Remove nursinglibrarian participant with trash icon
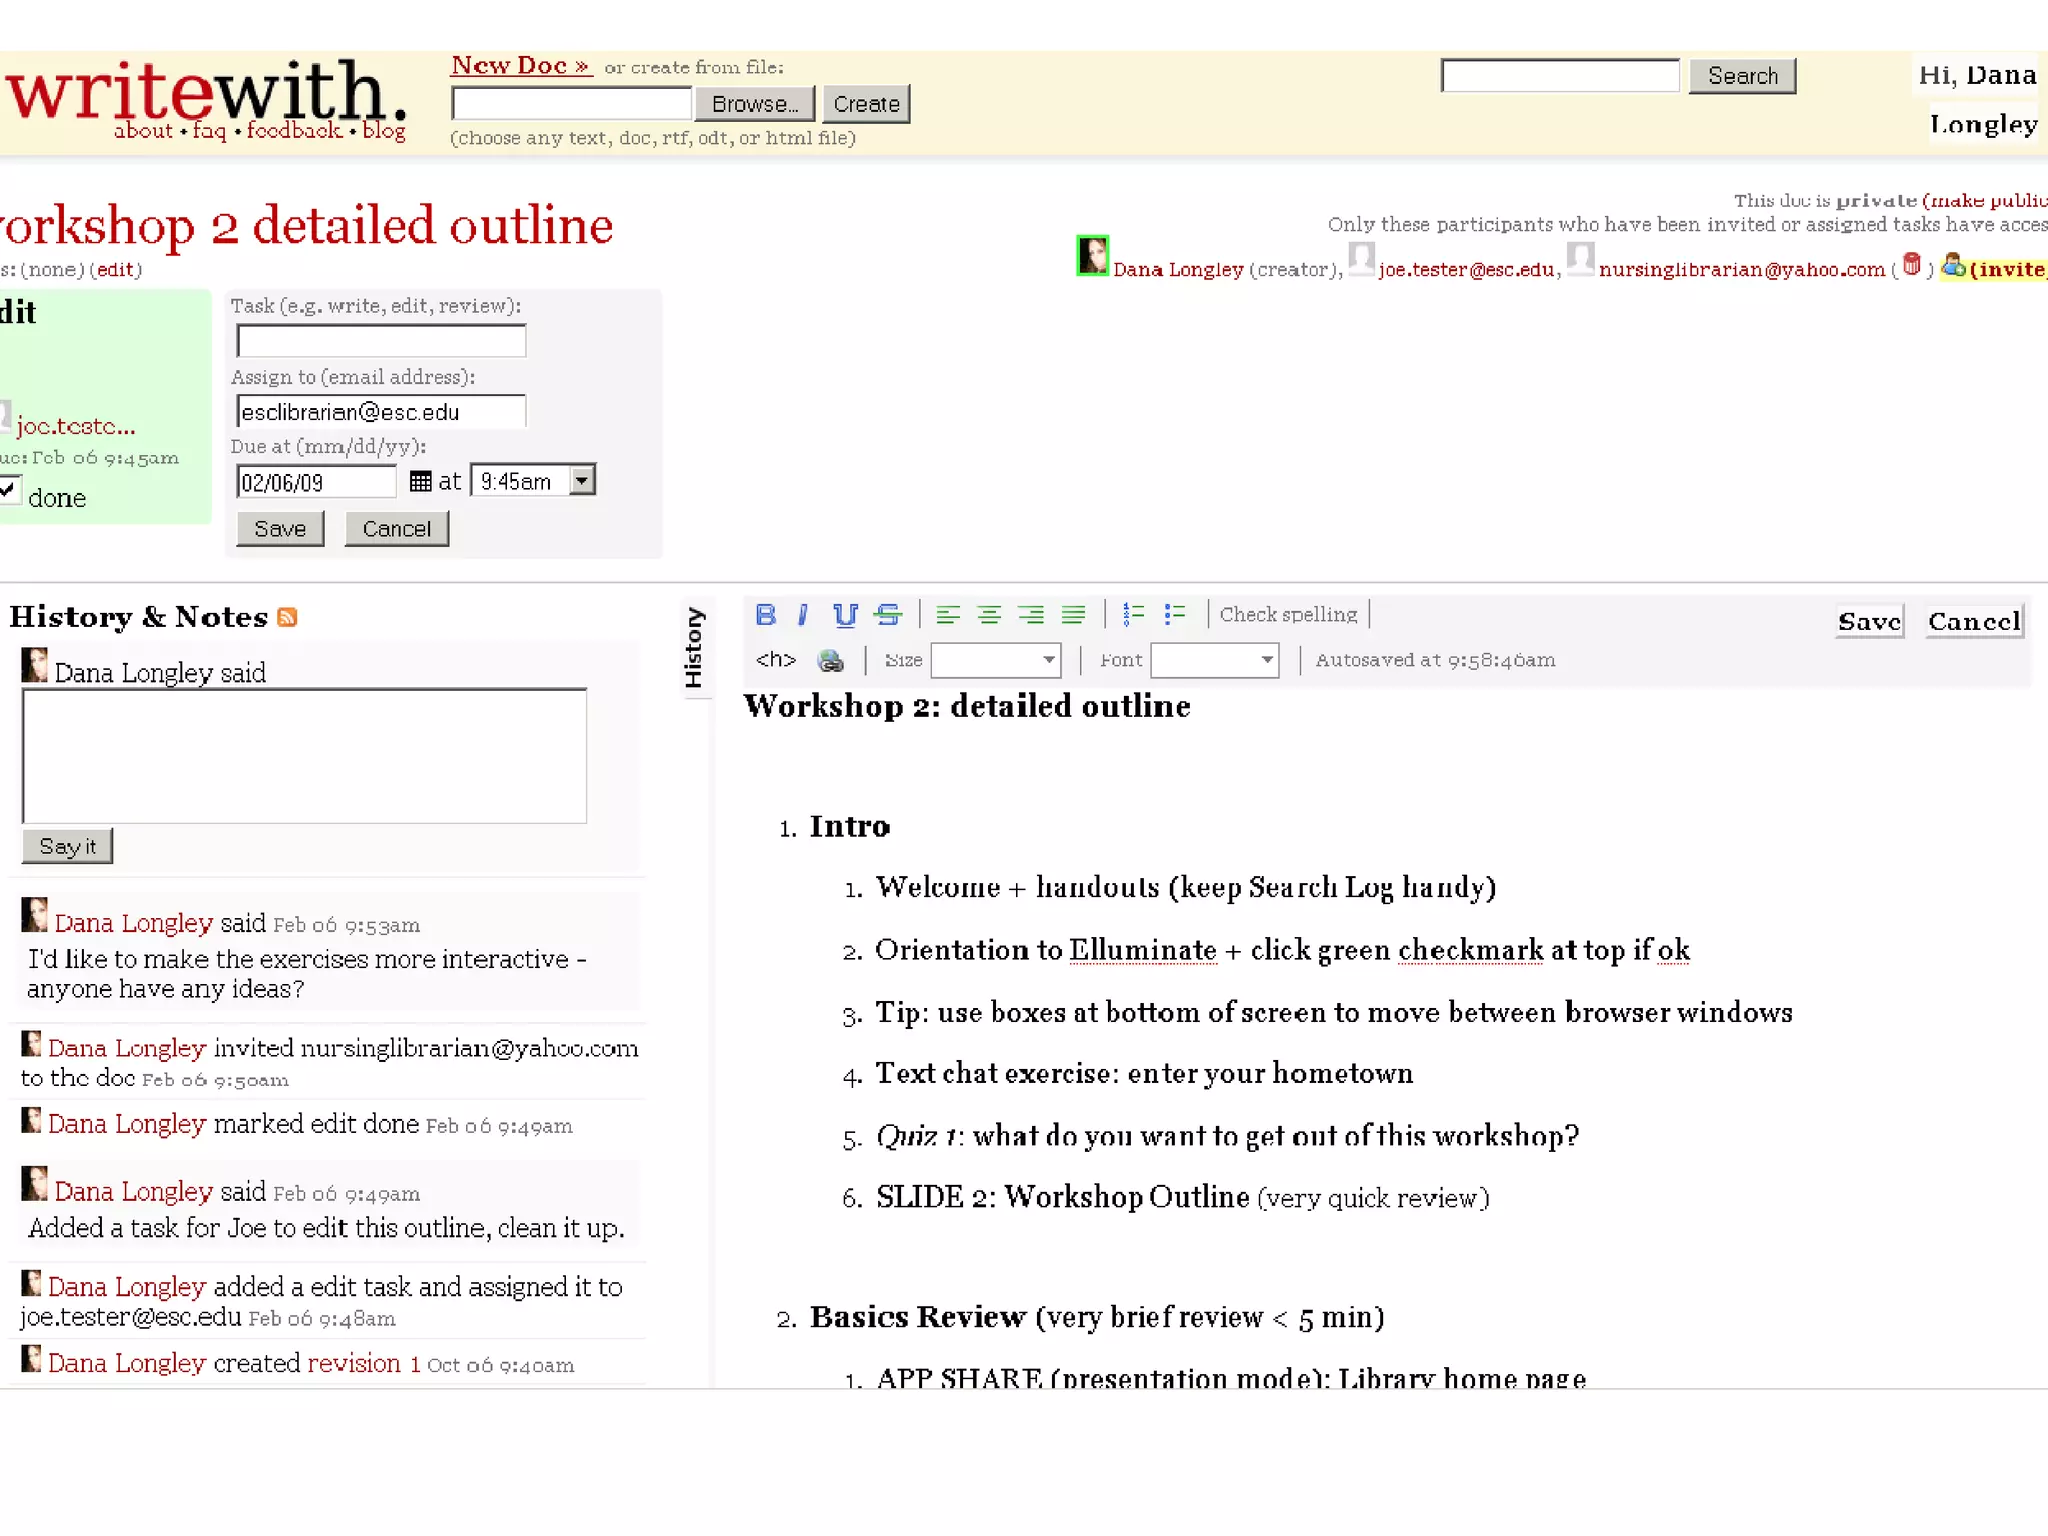2048x1536 pixels. tap(1911, 266)
